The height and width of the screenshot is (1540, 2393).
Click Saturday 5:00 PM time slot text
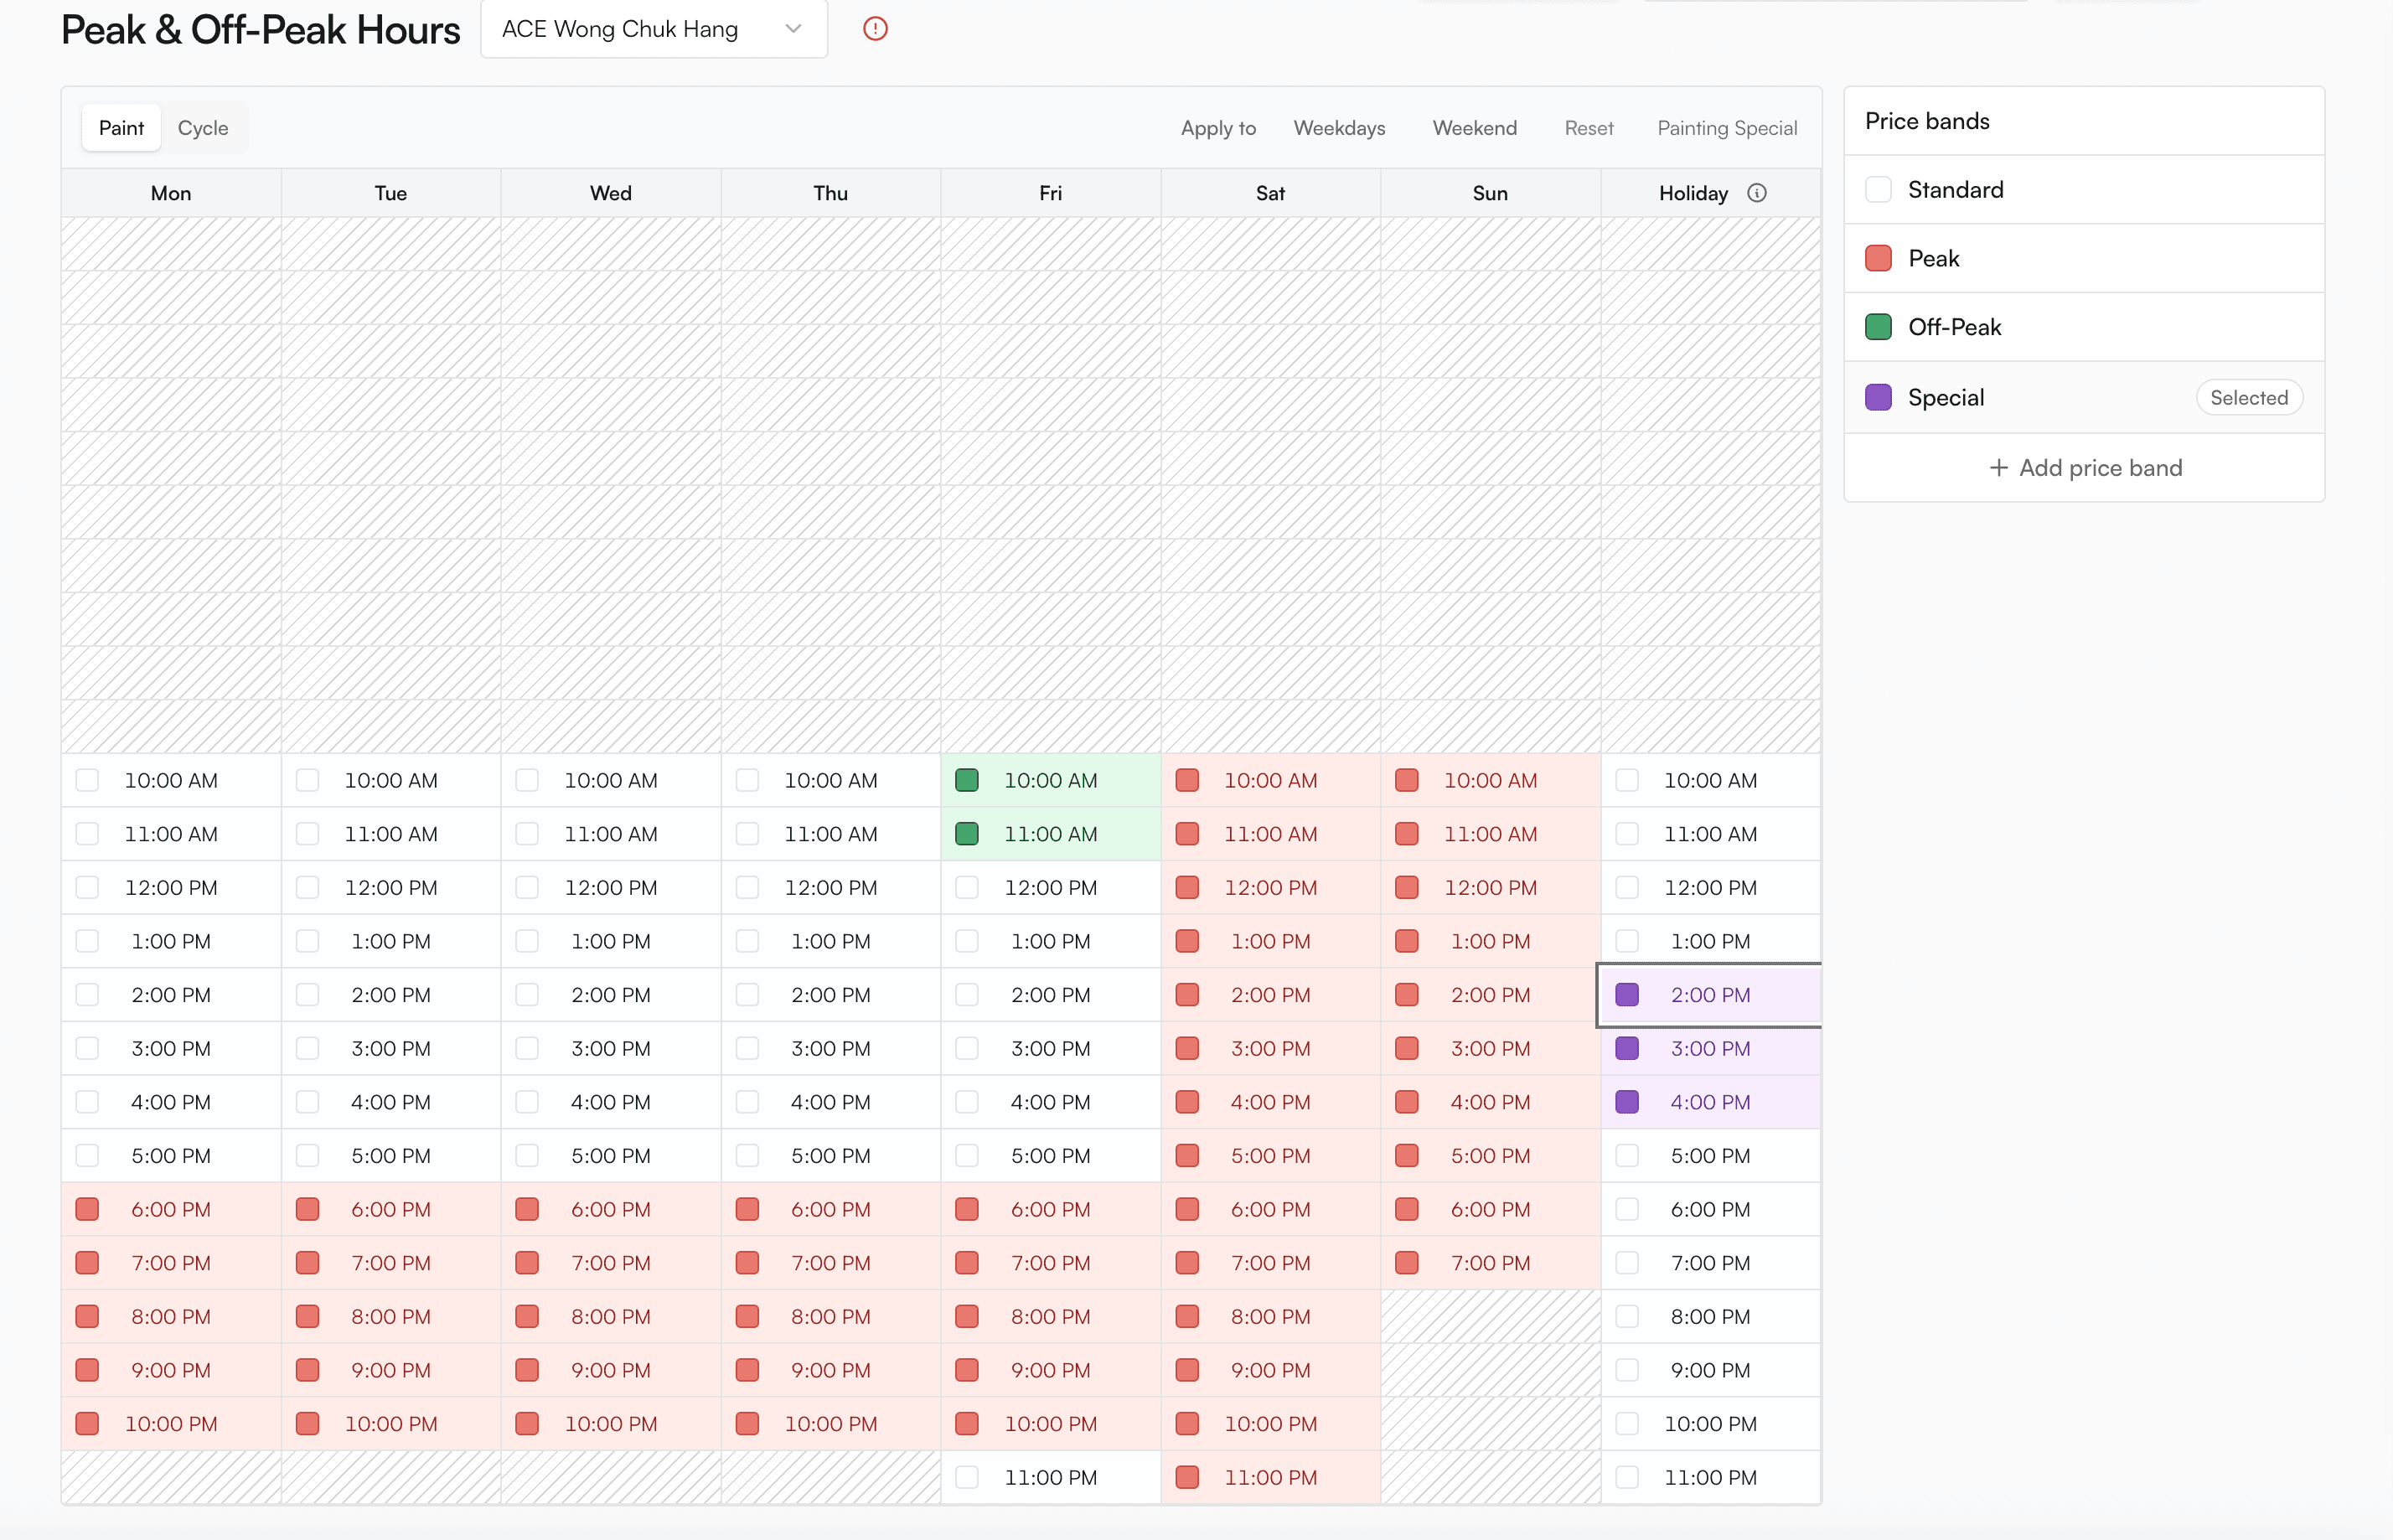pyautogui.click(x=1271, y=1156)
